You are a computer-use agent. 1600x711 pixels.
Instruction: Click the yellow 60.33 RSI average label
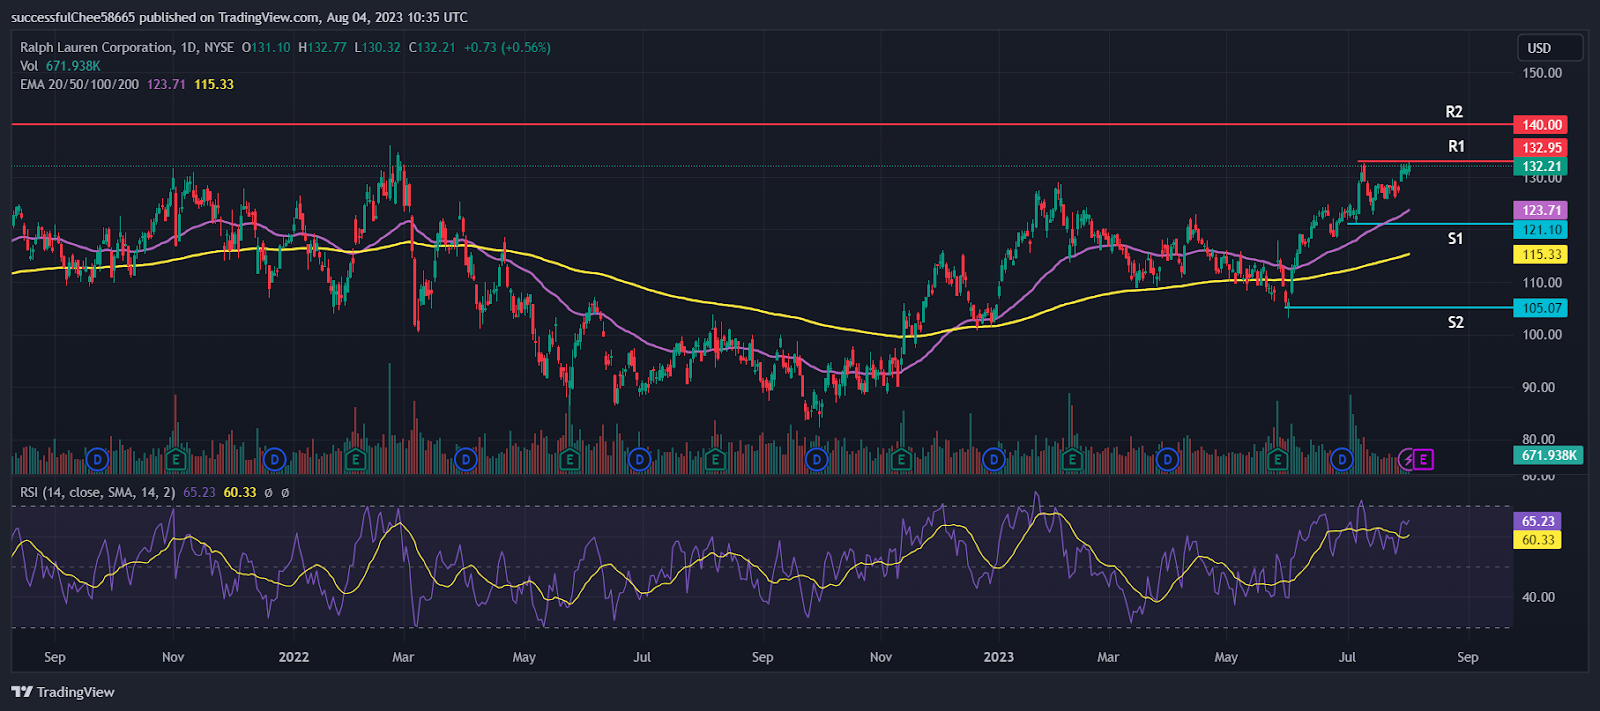click(x=1538, y=540)
